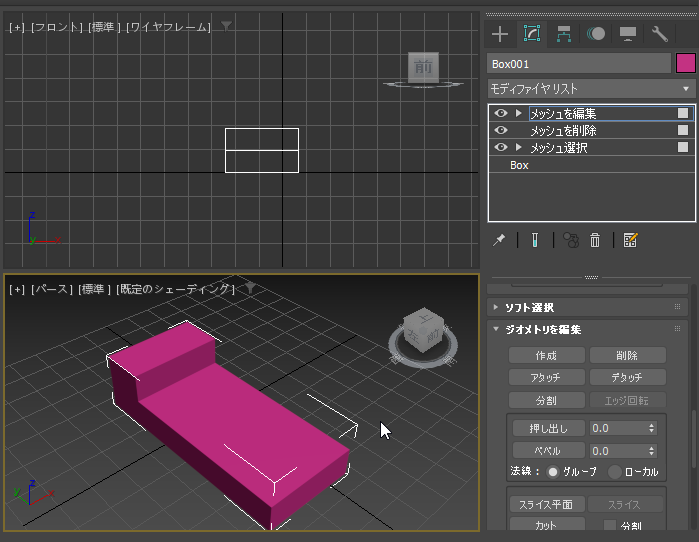The height and width of the screenshot is (542, 699).
Task: Click the front viewport filter funnel icon
Action: click(226, 27)
